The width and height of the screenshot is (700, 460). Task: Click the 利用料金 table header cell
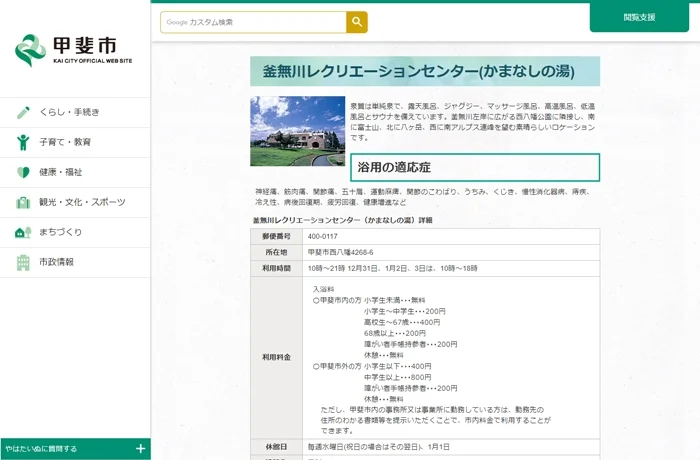coord(276,357)
